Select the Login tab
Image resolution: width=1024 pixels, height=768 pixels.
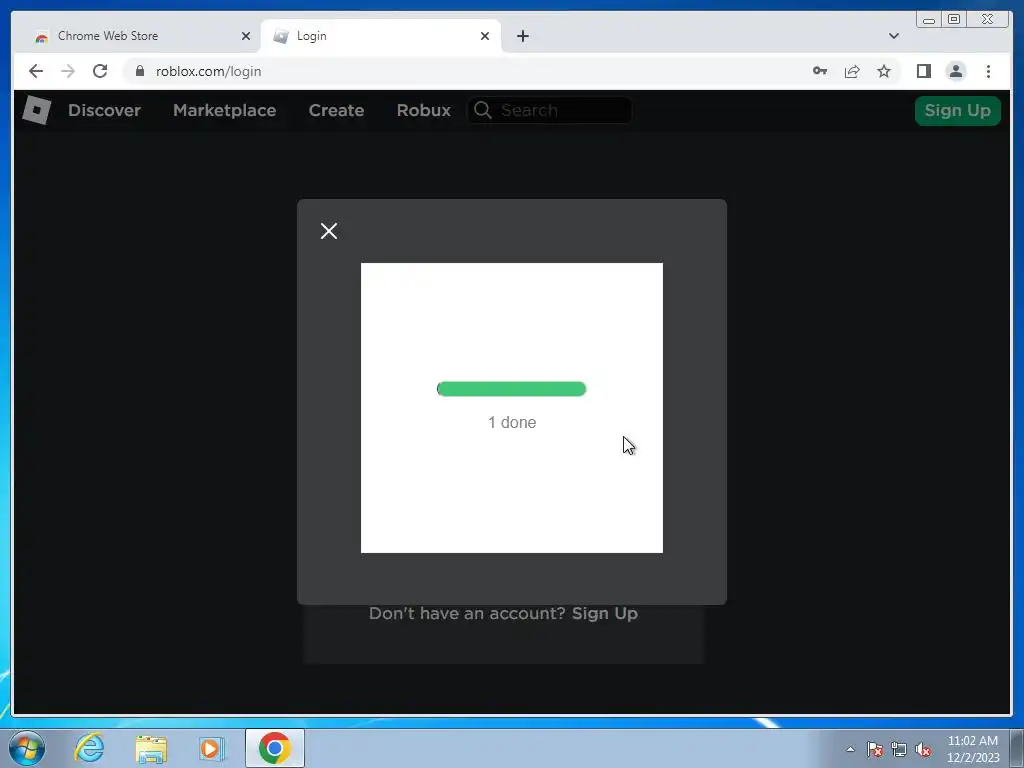click(x=380, y=36)
